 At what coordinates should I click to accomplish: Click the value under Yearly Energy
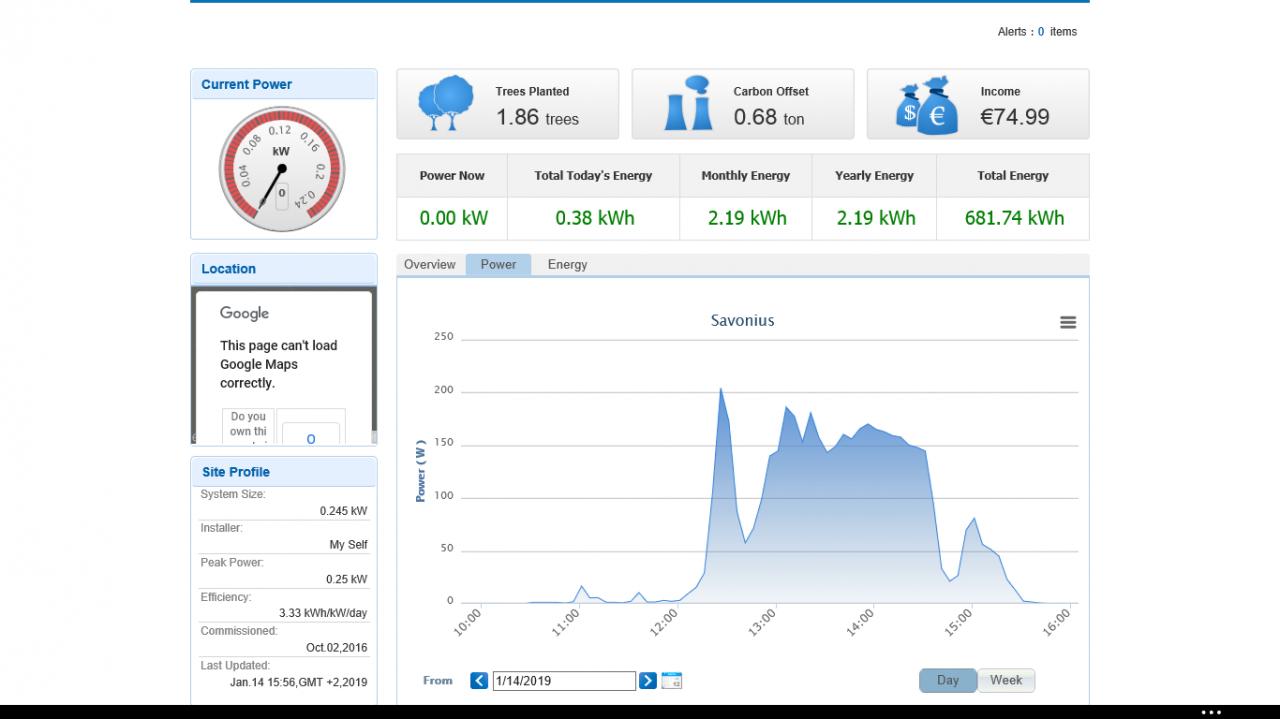pyautogui.click(x=875, y=218)
